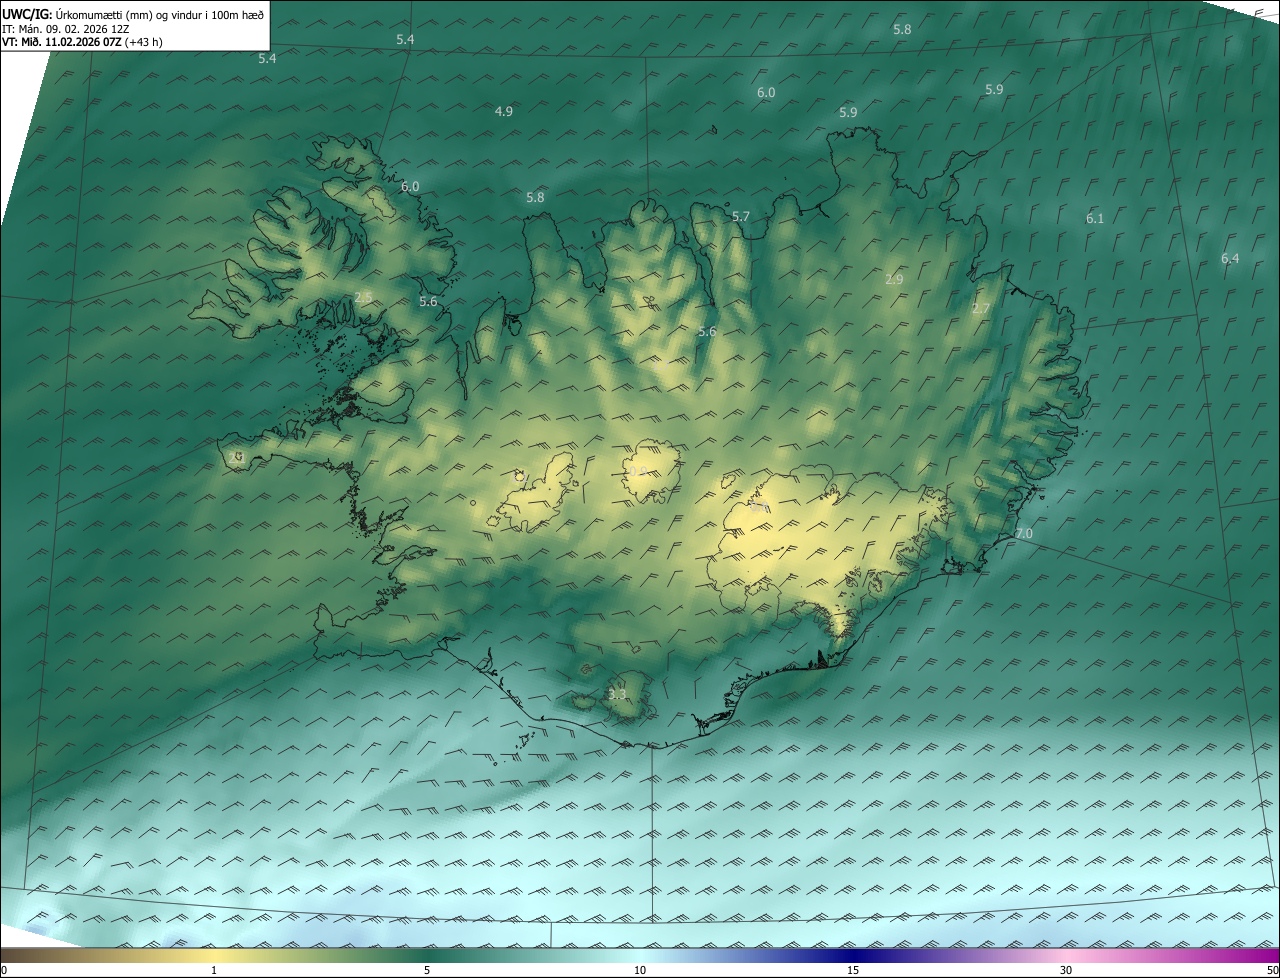Viewport: 1280px width, 978px height.
Task: Click the 30 label on the color scale
Action: click(1066, 970)
